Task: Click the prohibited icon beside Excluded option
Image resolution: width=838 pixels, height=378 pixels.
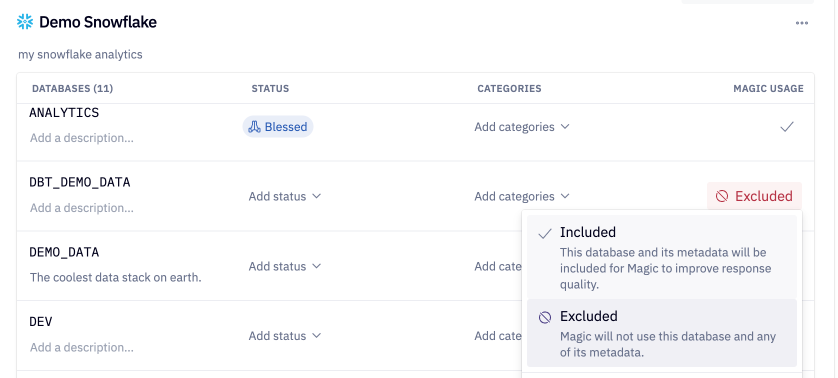Action: click(545, 318)
